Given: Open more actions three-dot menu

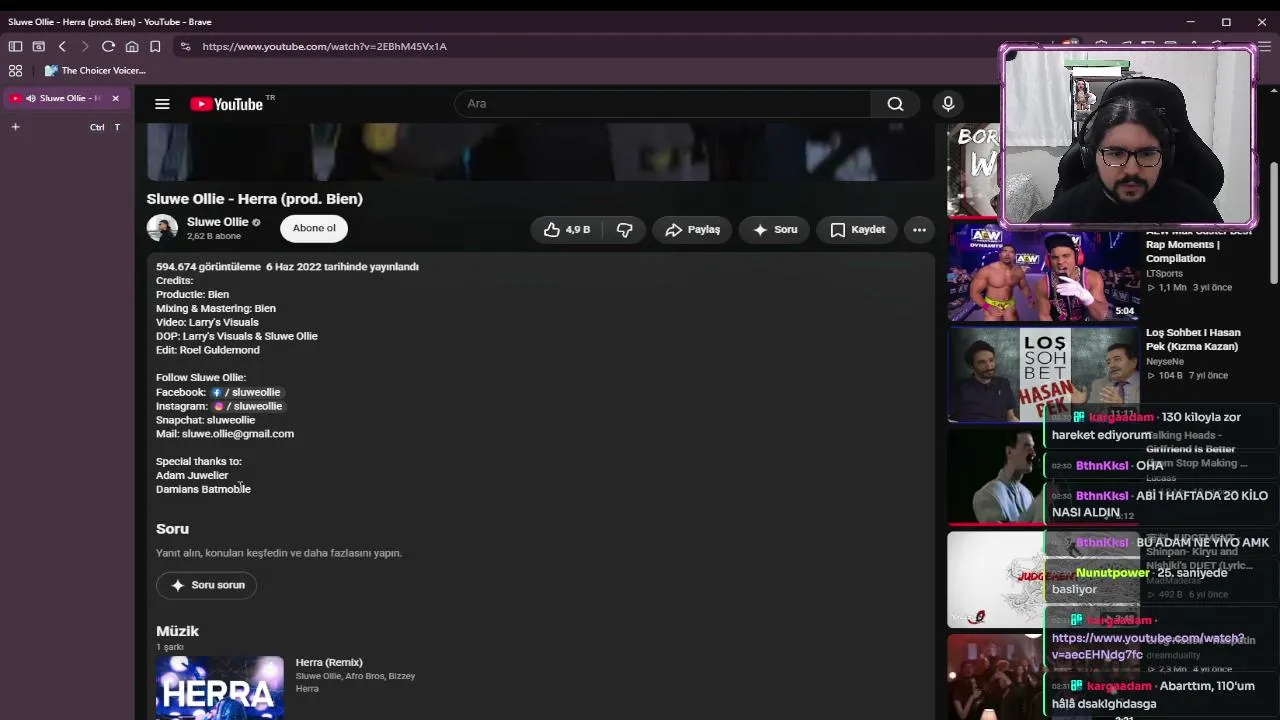Looking at the screenshot, I should click(x=919, y=230).
